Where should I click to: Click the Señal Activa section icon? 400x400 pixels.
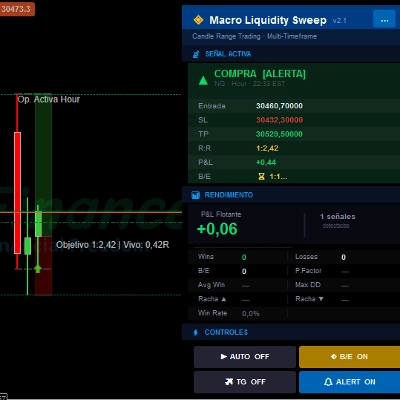click(196, 54)
